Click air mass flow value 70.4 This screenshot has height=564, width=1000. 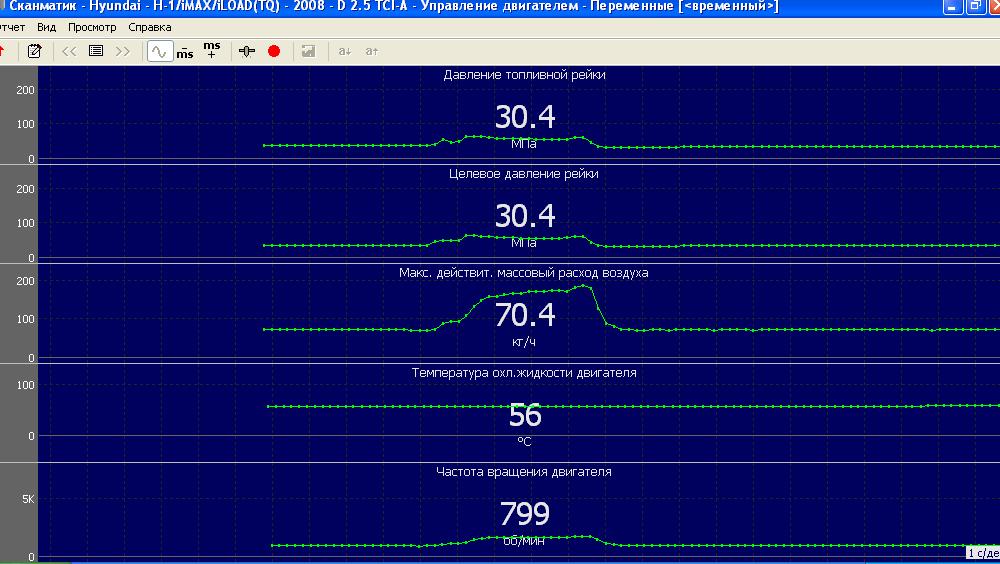tap(525, 315)
